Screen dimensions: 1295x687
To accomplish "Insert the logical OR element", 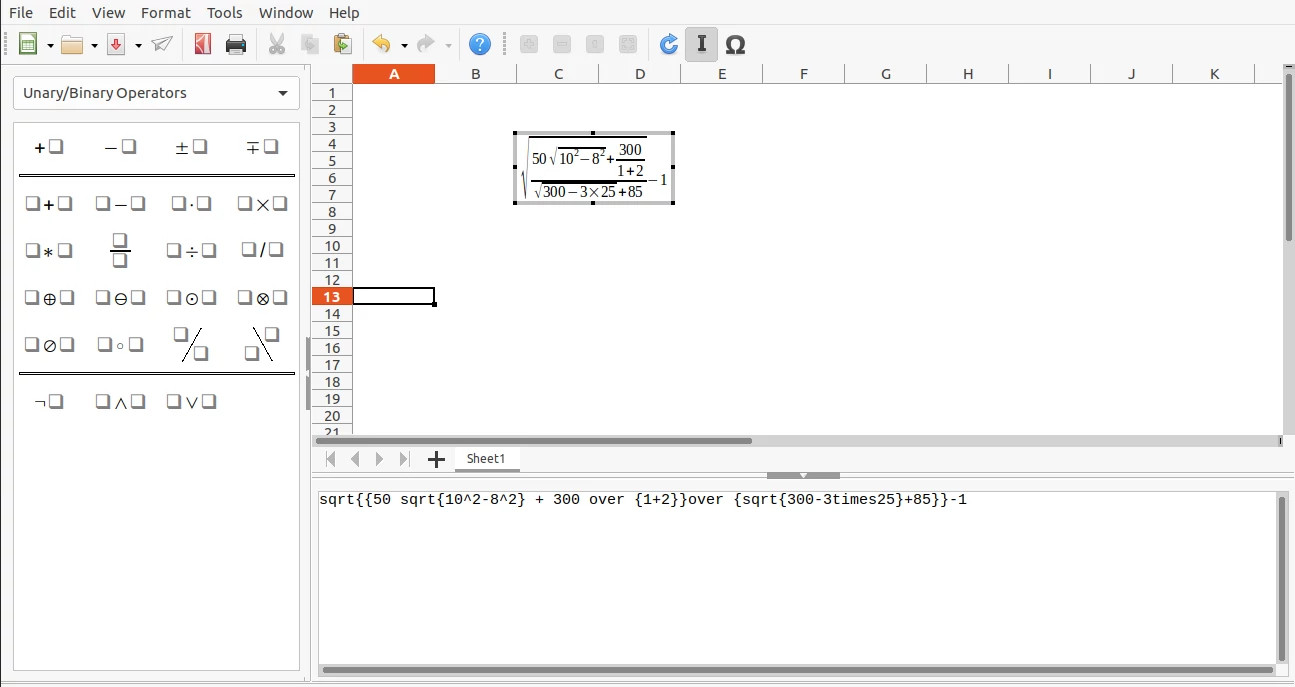I will click(x=191, y=402).
